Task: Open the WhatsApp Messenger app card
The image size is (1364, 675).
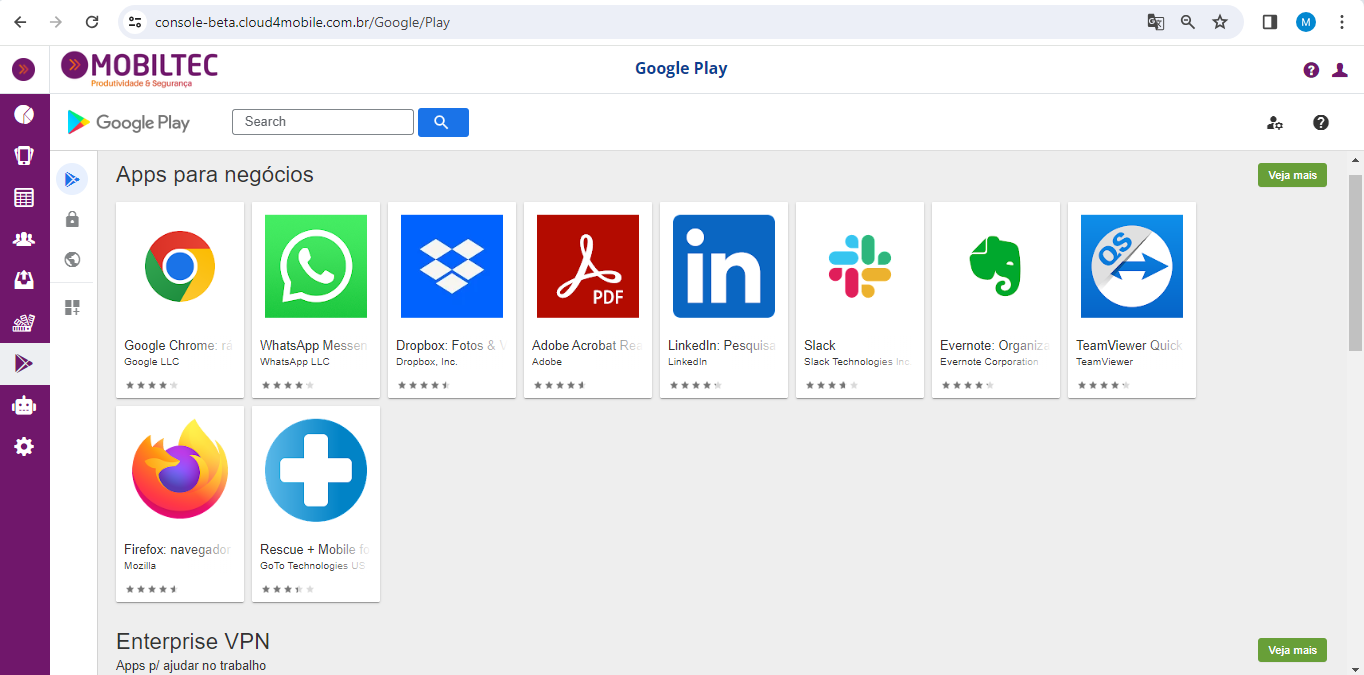Action: click(x=316, y=300)
